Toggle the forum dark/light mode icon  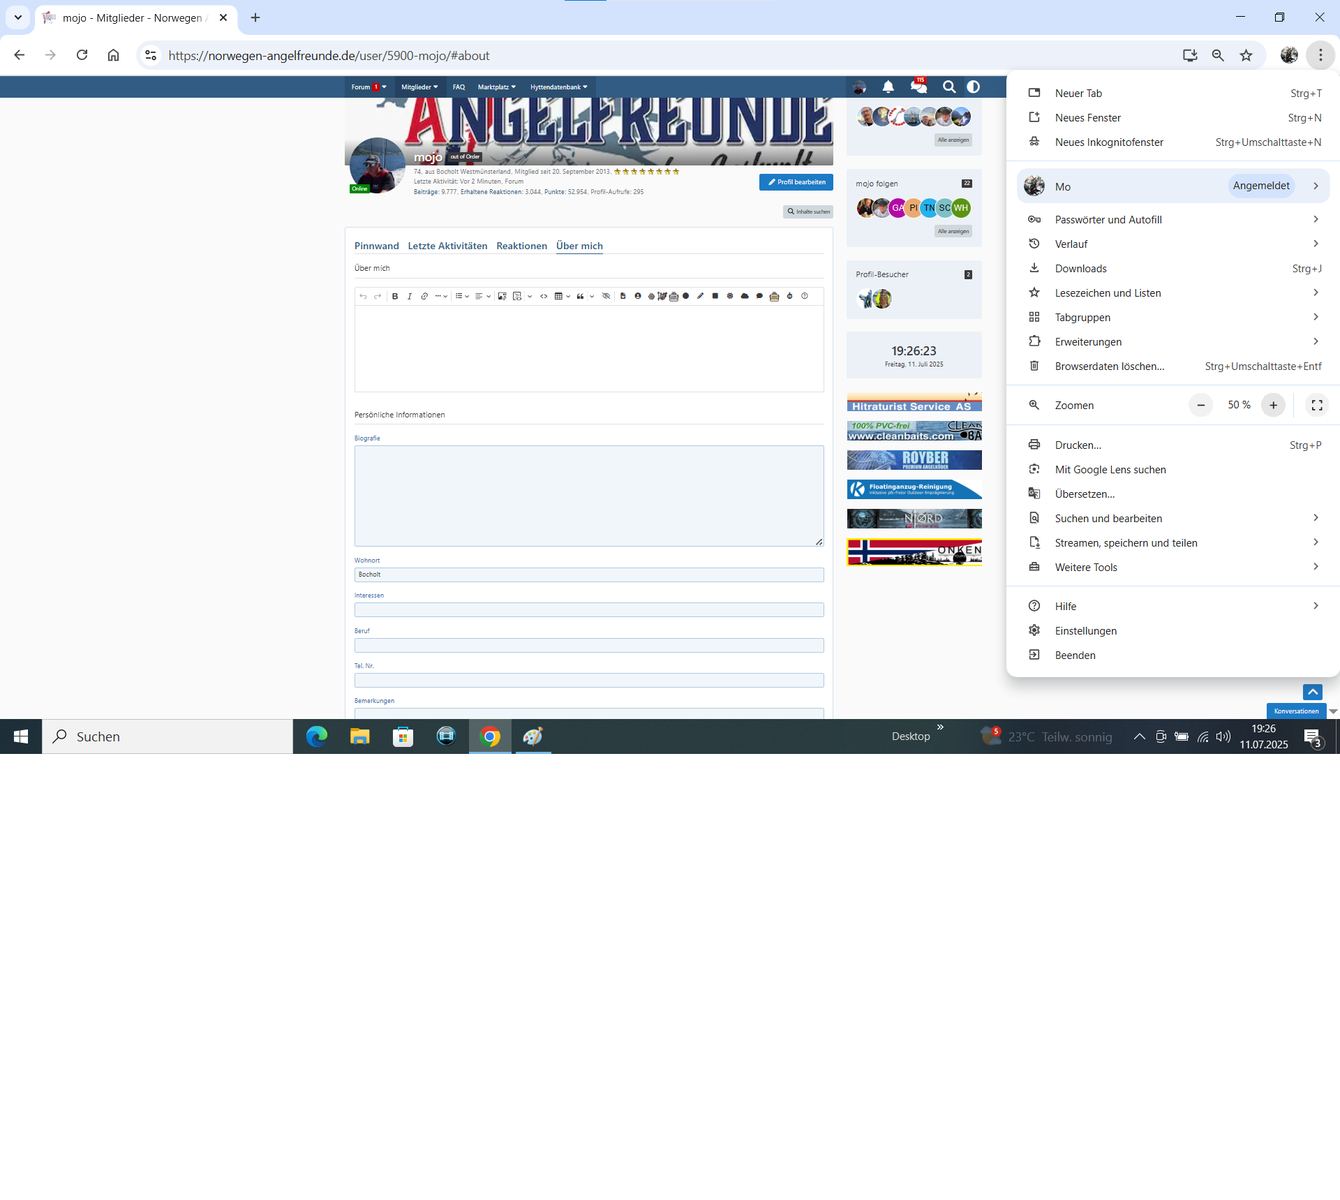pos(973,87)
